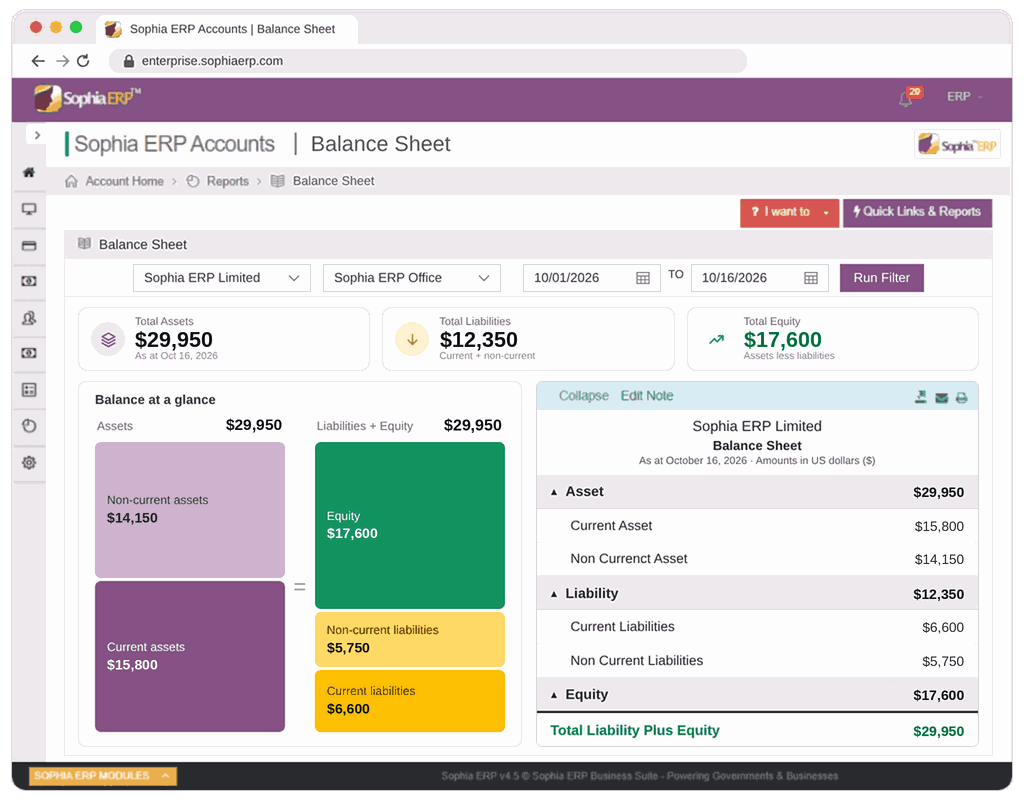Expand the left sidebar with chevron
The width and height of the screenshot is (1024, 800).
point(37,135)
